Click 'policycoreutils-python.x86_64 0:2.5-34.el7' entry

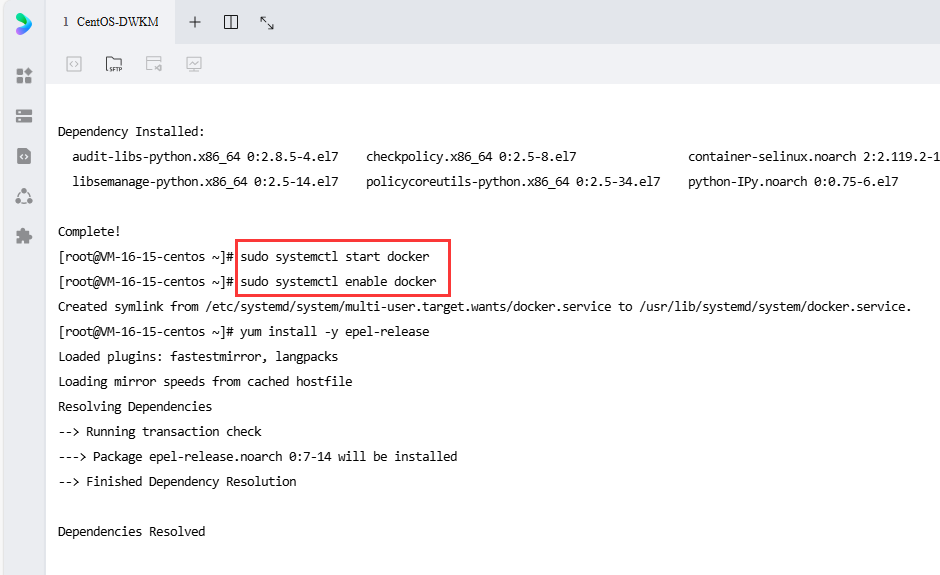(x=513, y=182)
